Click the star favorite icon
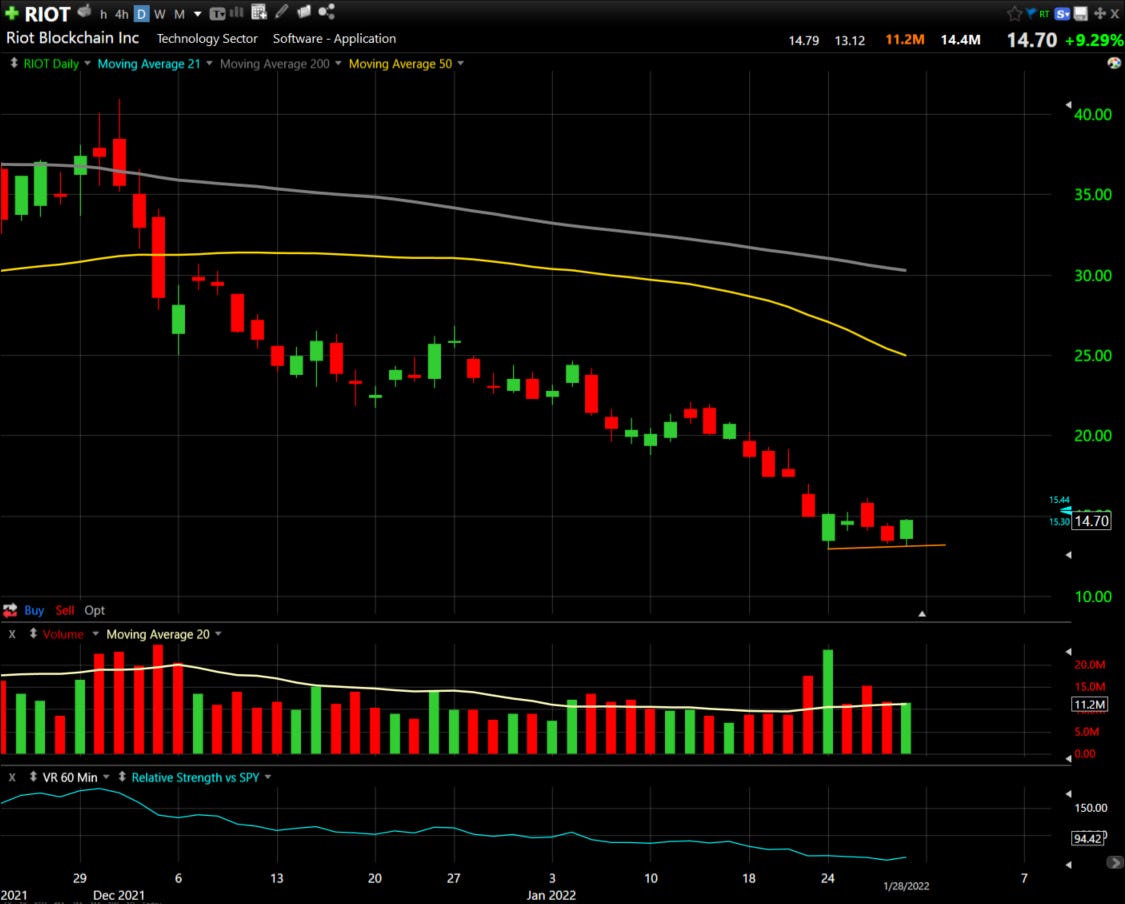The width and height of the screenshot is (1125, 904). (1014, 13)
